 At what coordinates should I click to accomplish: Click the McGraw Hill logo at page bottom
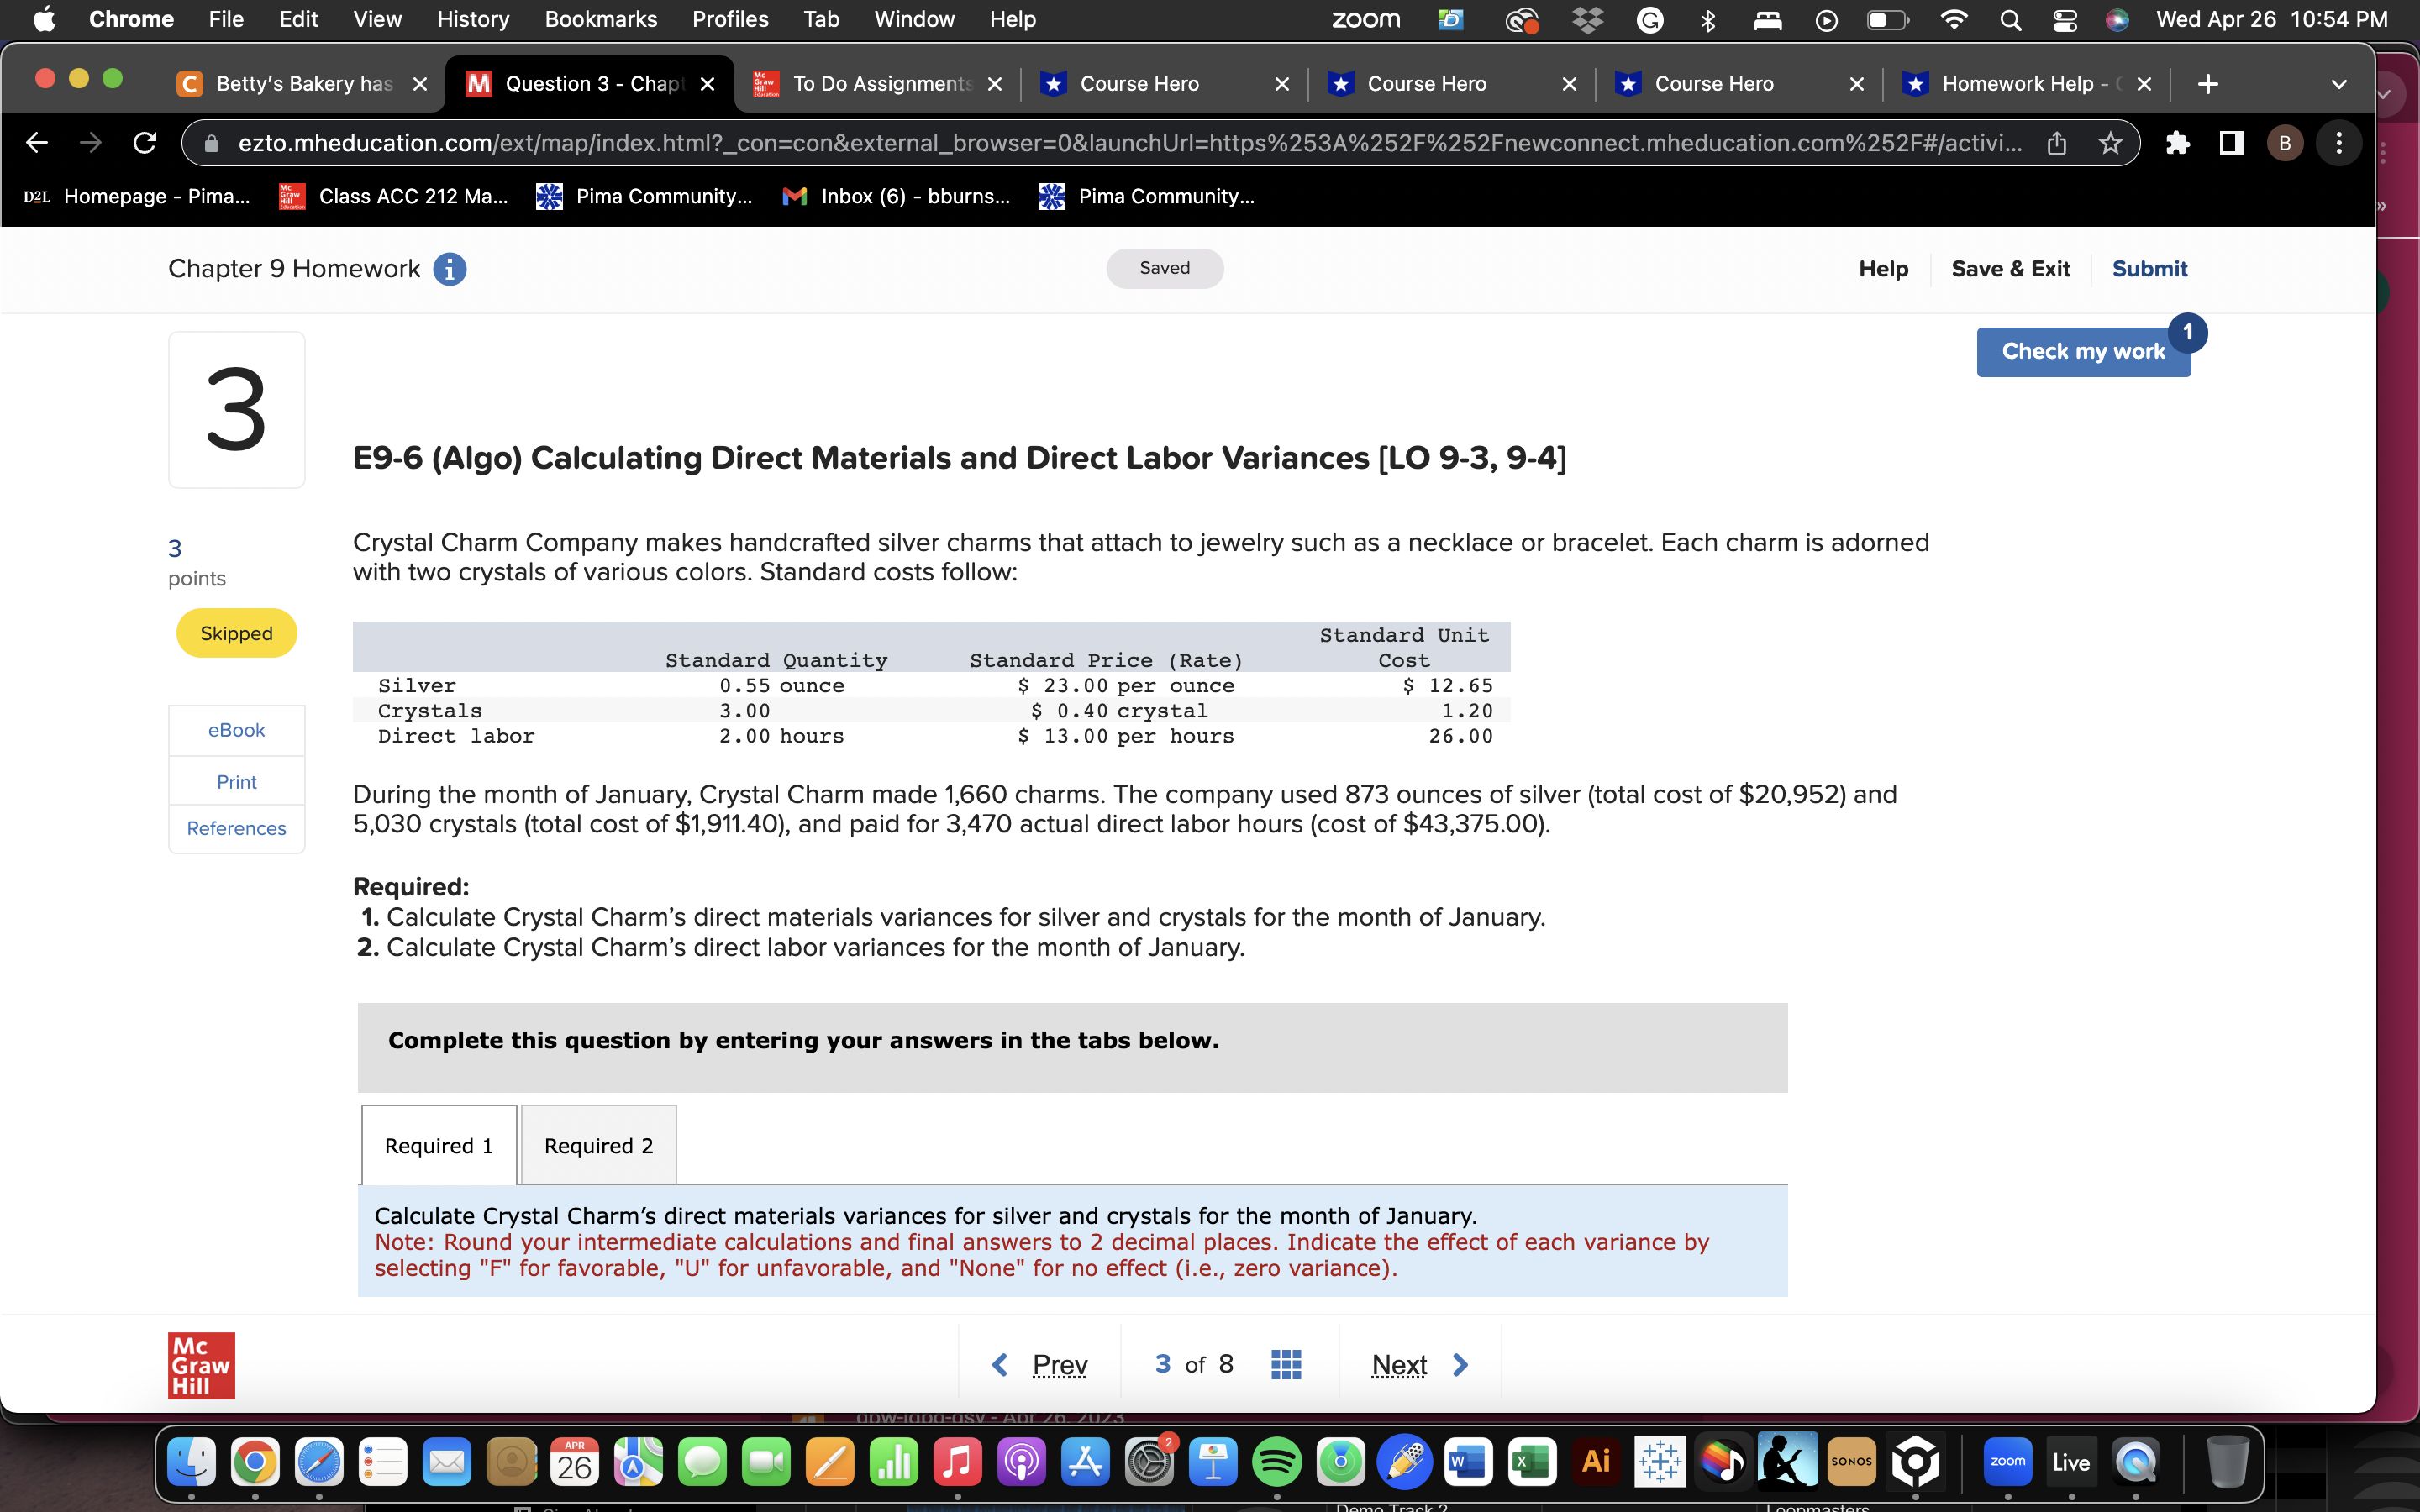200,1363
